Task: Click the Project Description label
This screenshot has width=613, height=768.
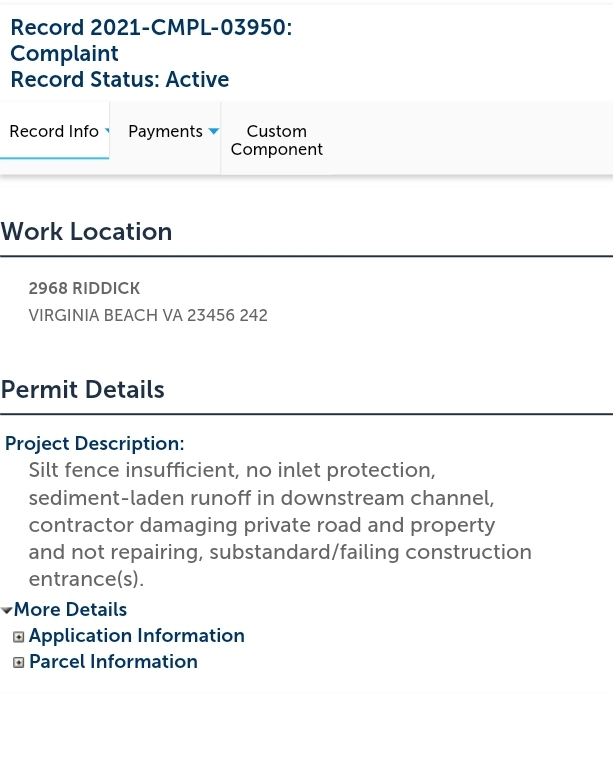Action: click(95, 444)
